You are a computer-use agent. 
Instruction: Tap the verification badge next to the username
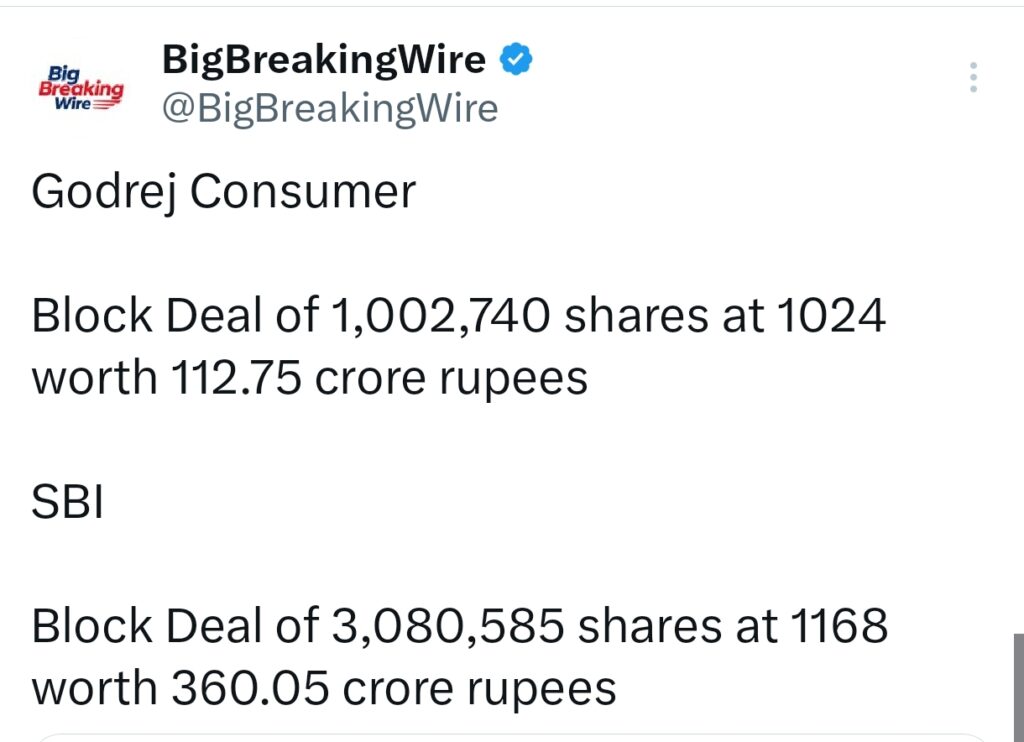[515, 59]
